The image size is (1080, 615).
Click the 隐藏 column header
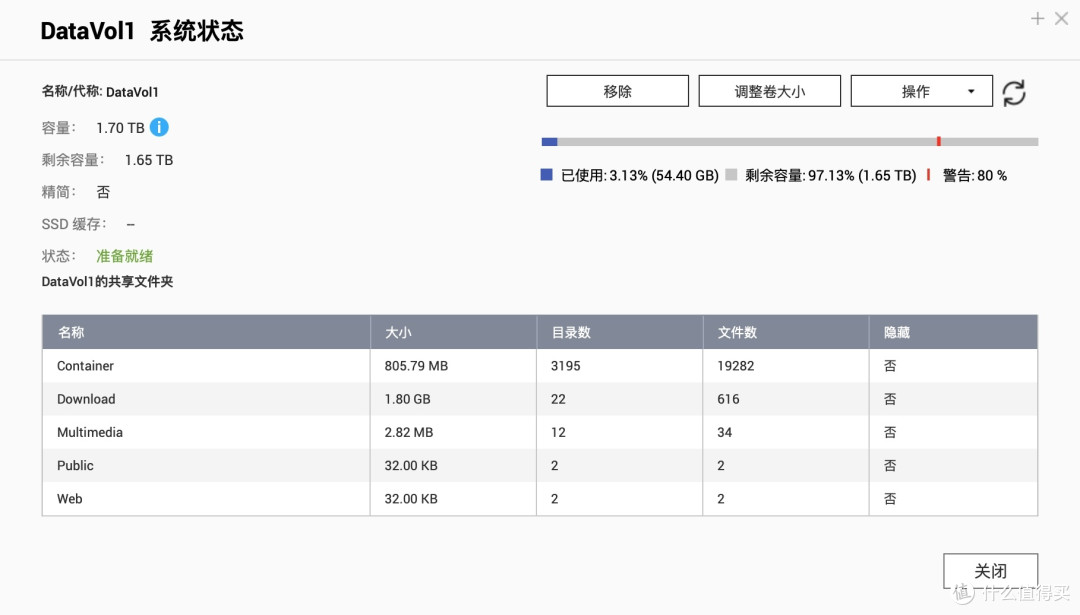896,332
